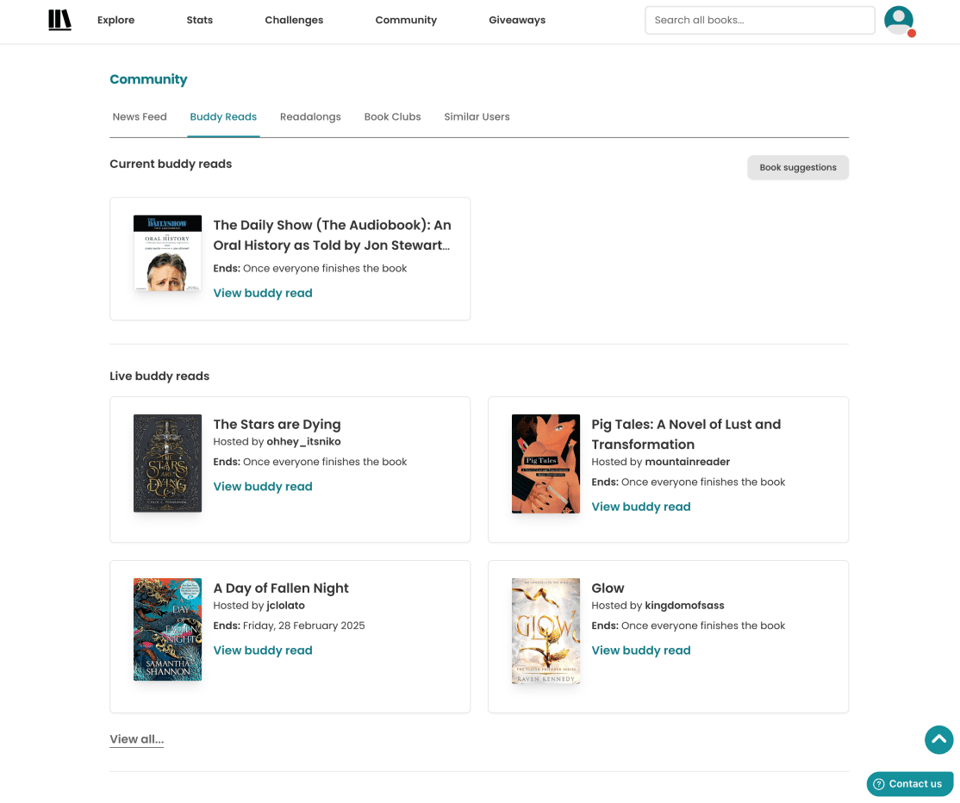Click the StoryGraph books logo
Screen dimensions: 960x803
pos(59,20)
